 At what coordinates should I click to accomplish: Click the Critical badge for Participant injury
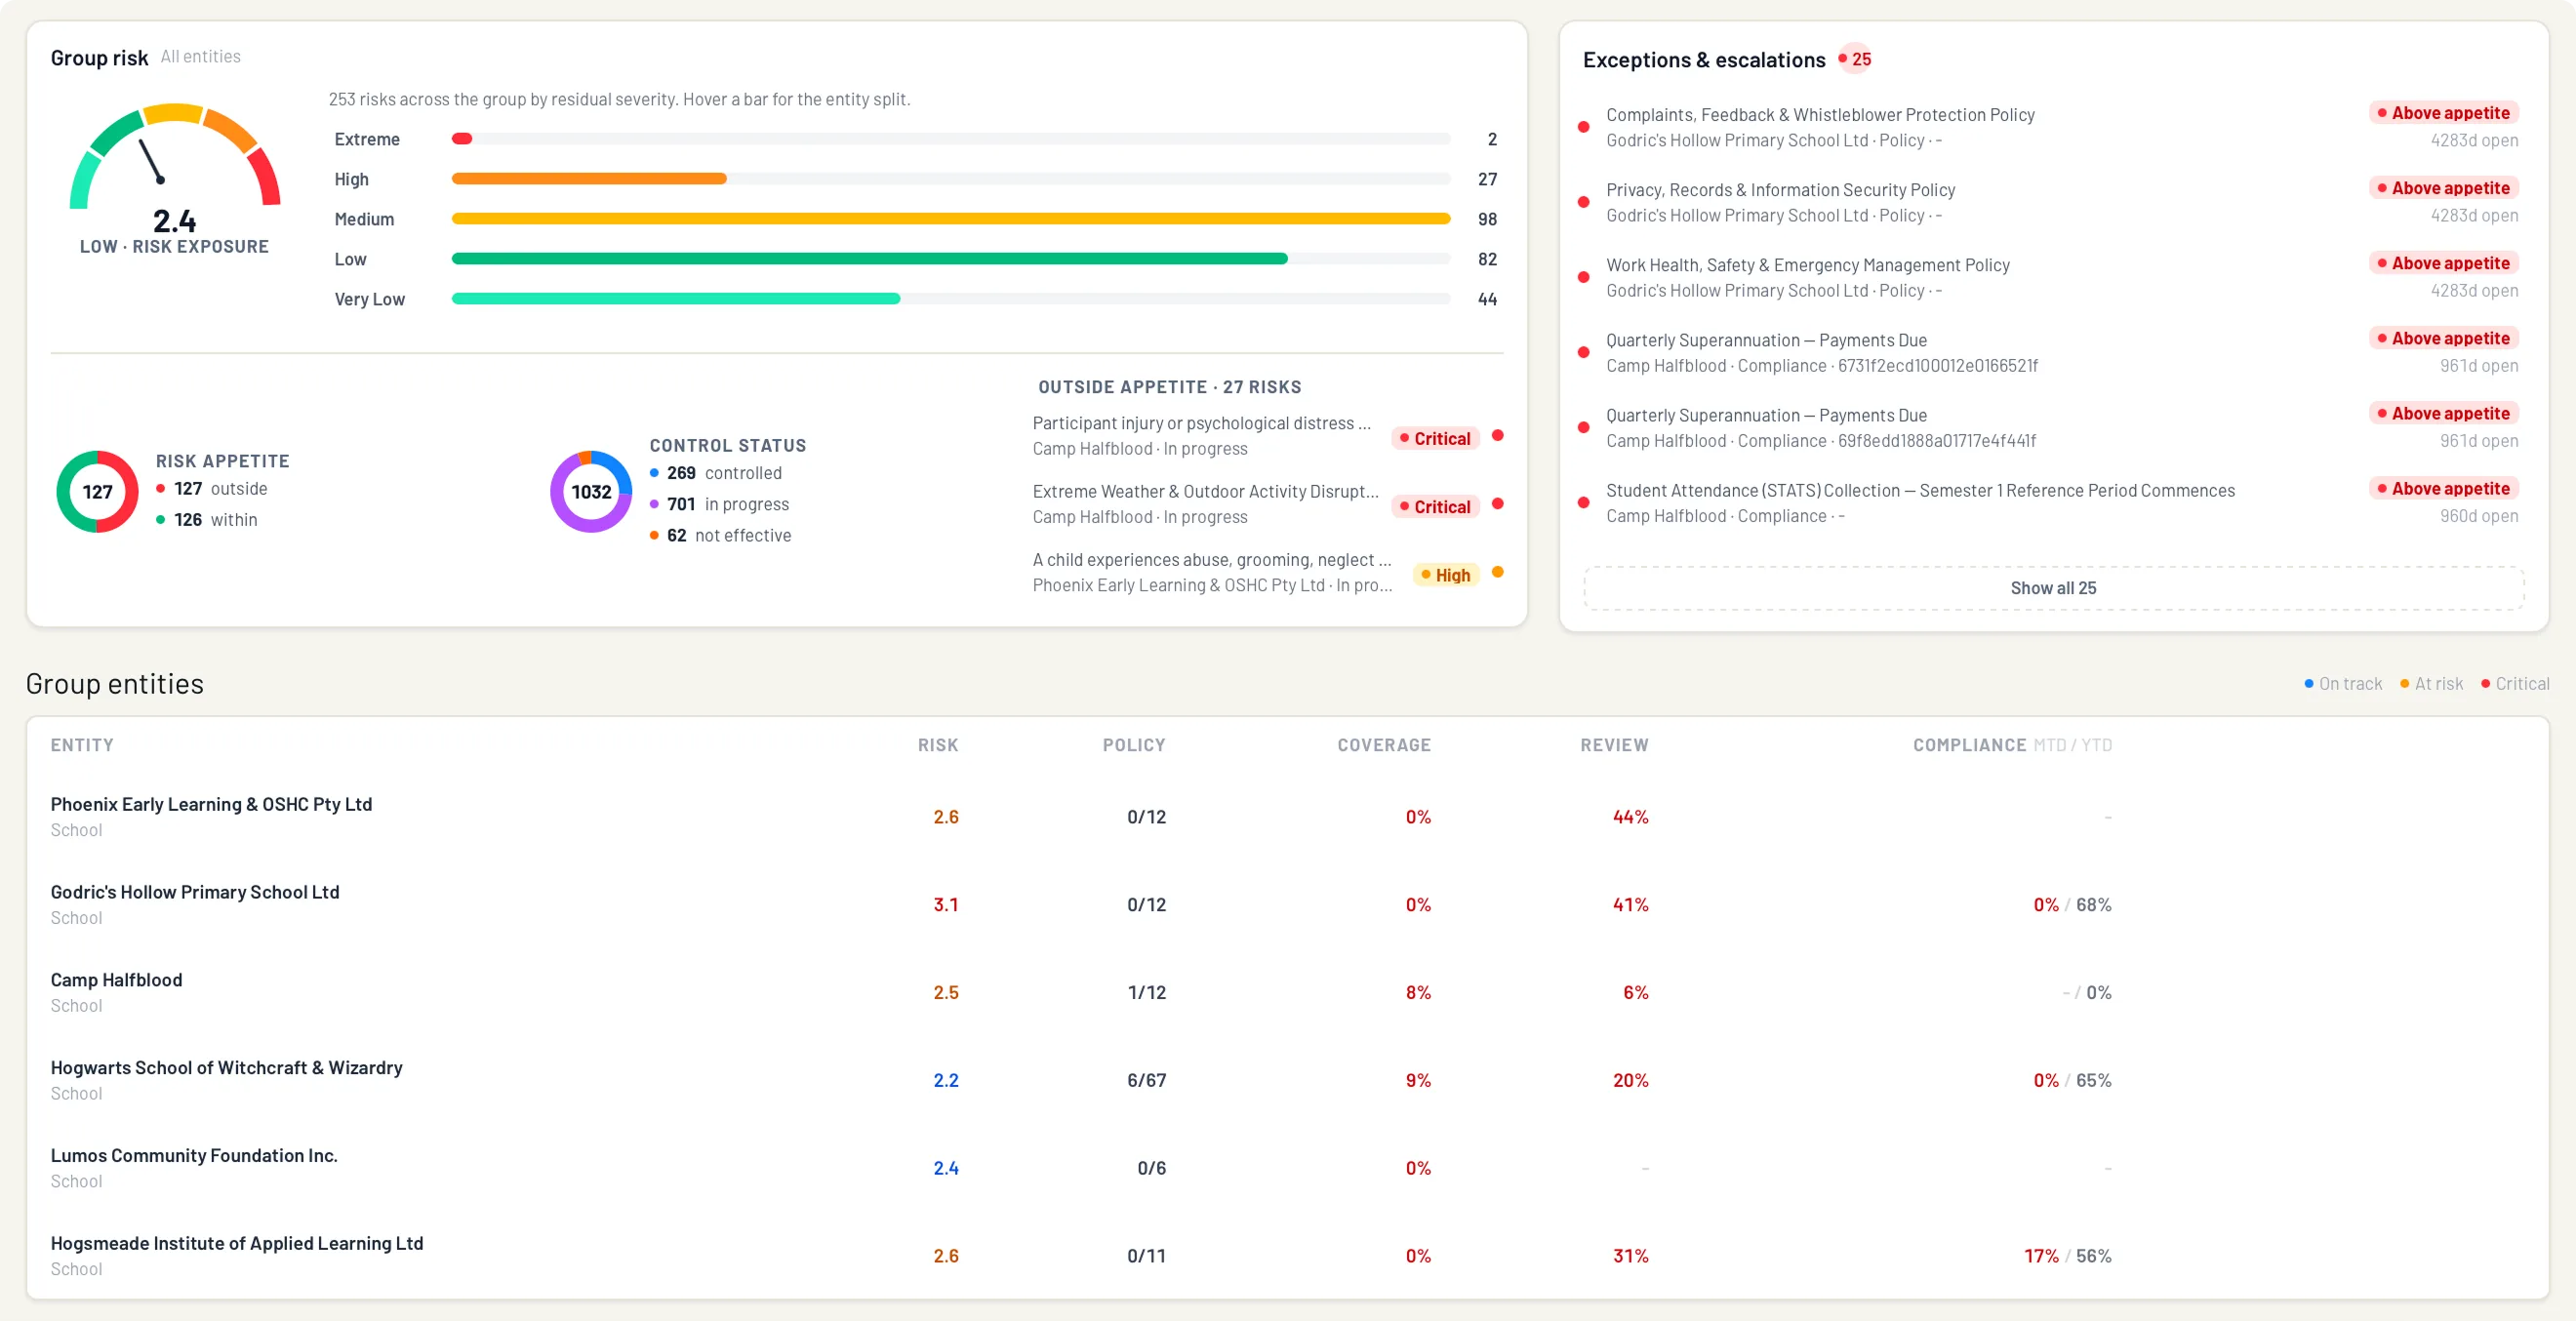(1435, 439)
